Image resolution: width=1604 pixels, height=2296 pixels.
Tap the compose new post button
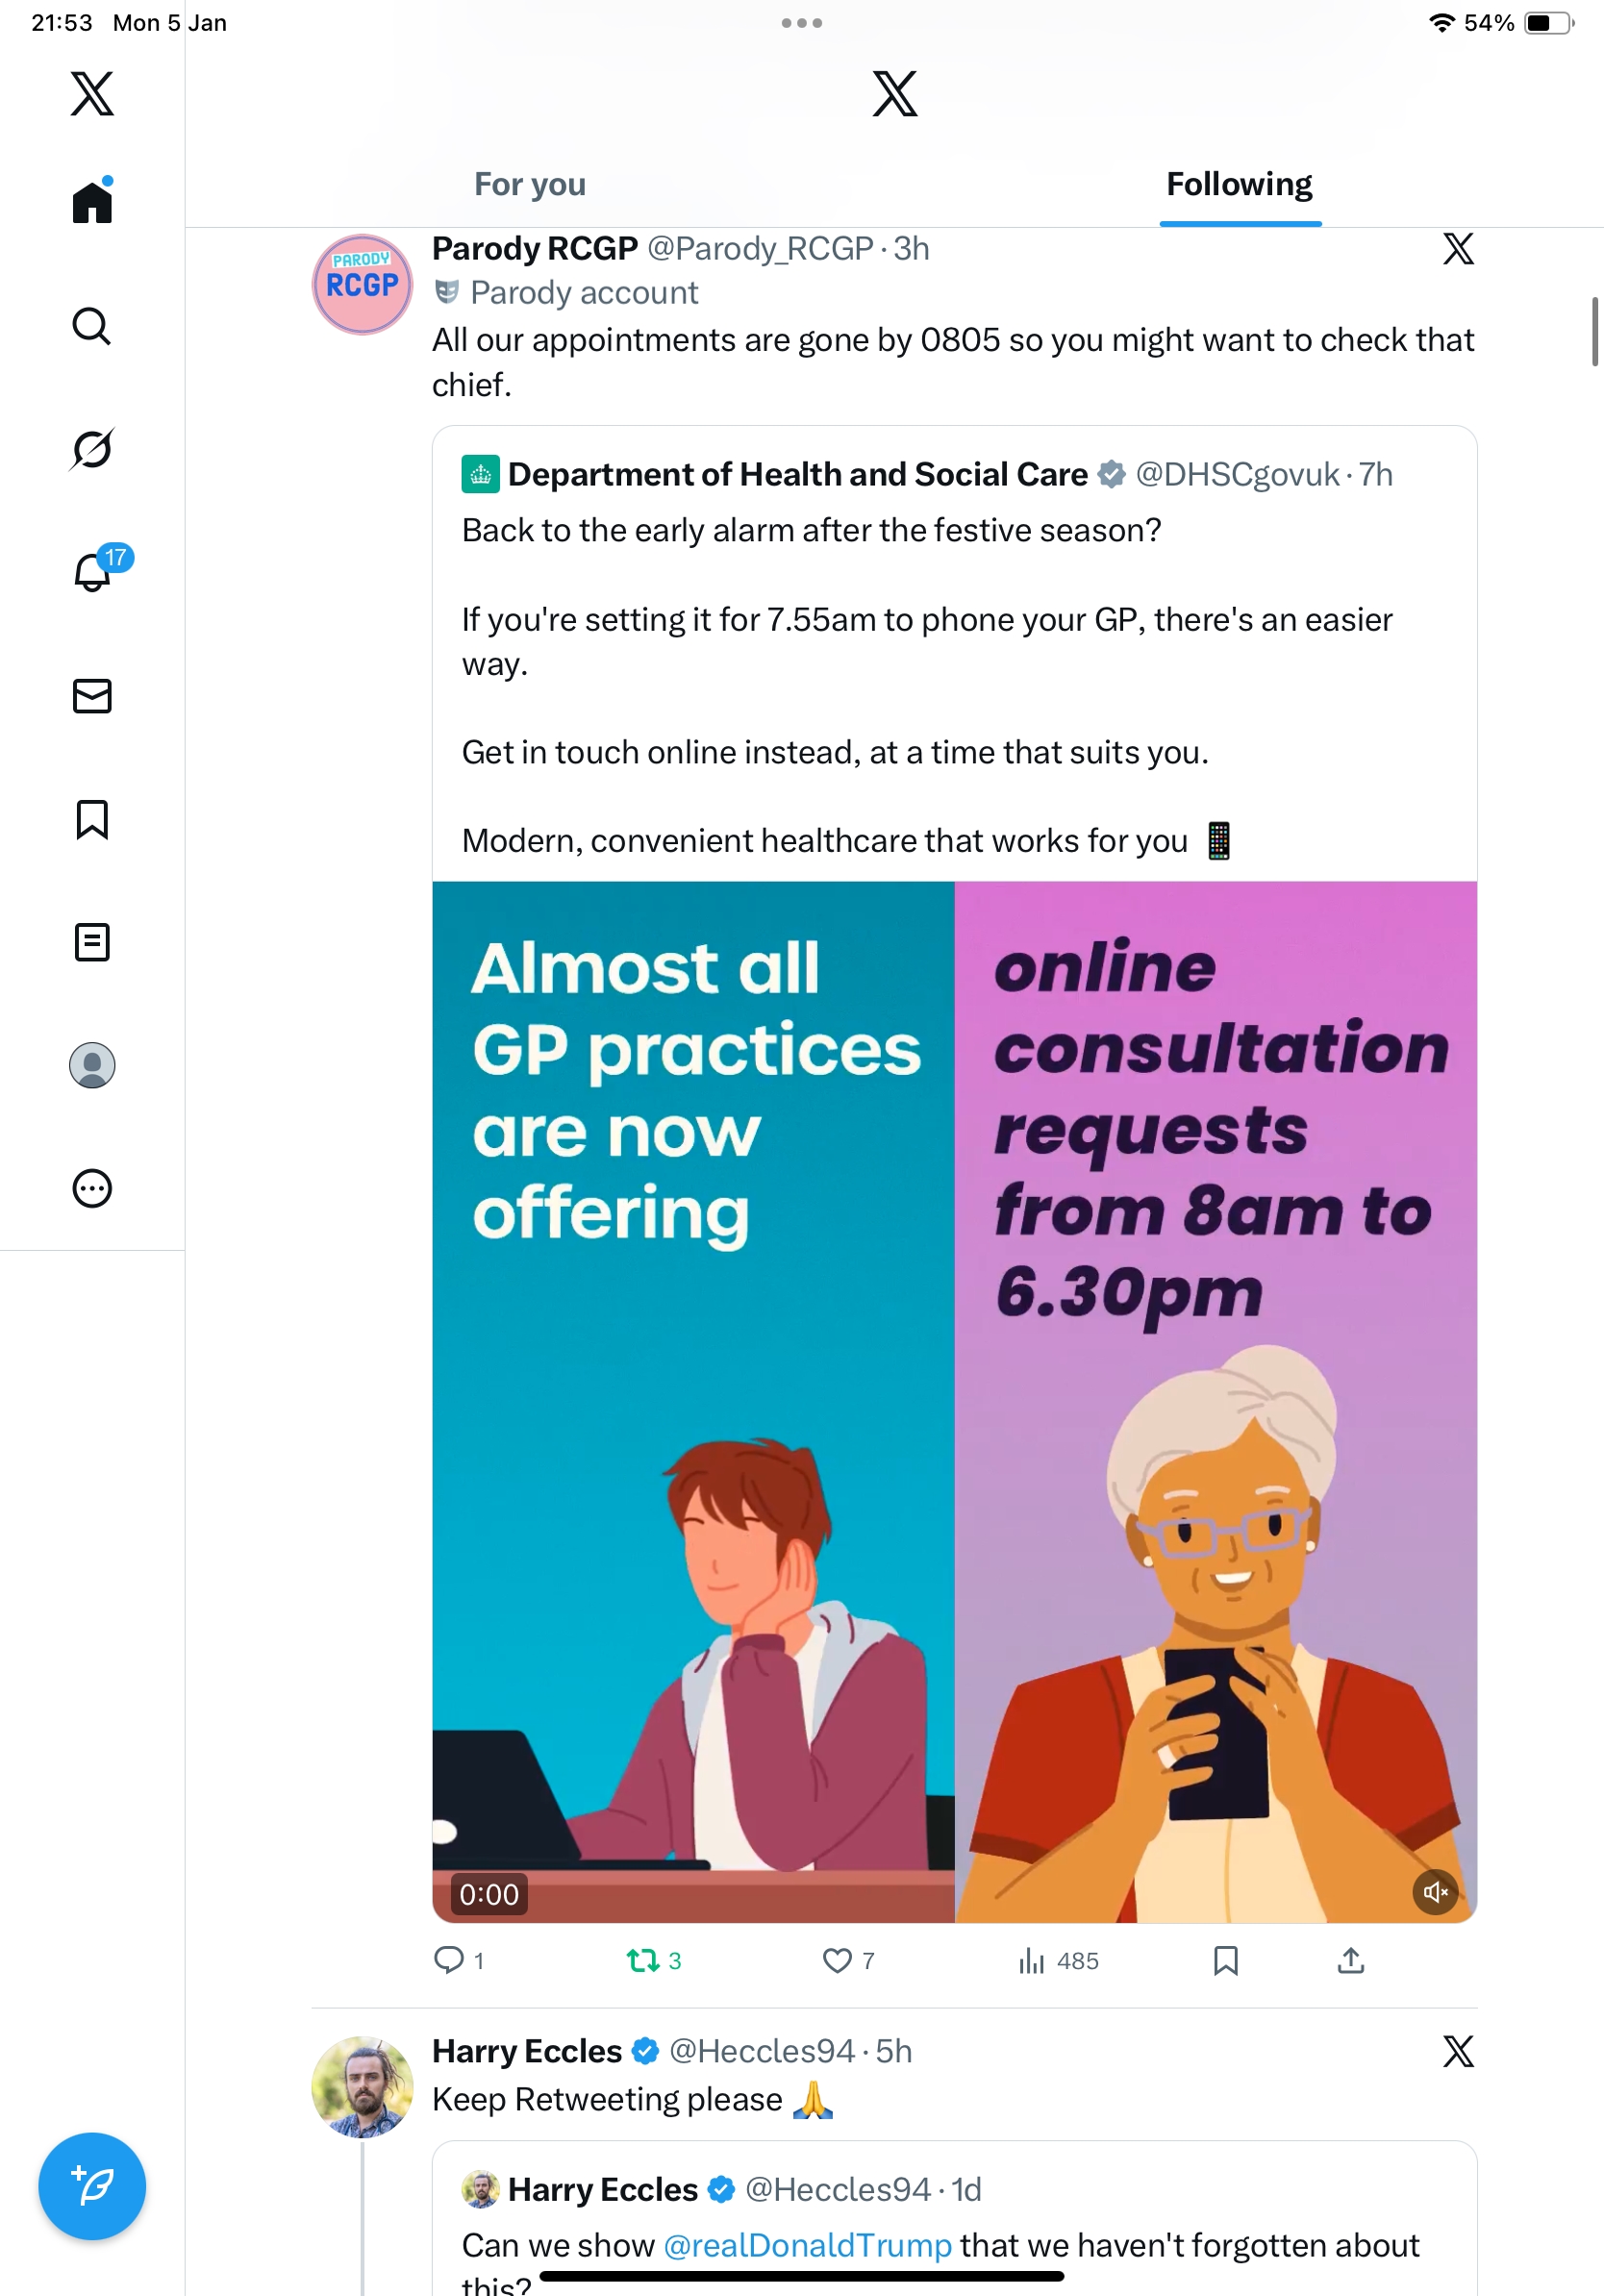pos(92,2186)
